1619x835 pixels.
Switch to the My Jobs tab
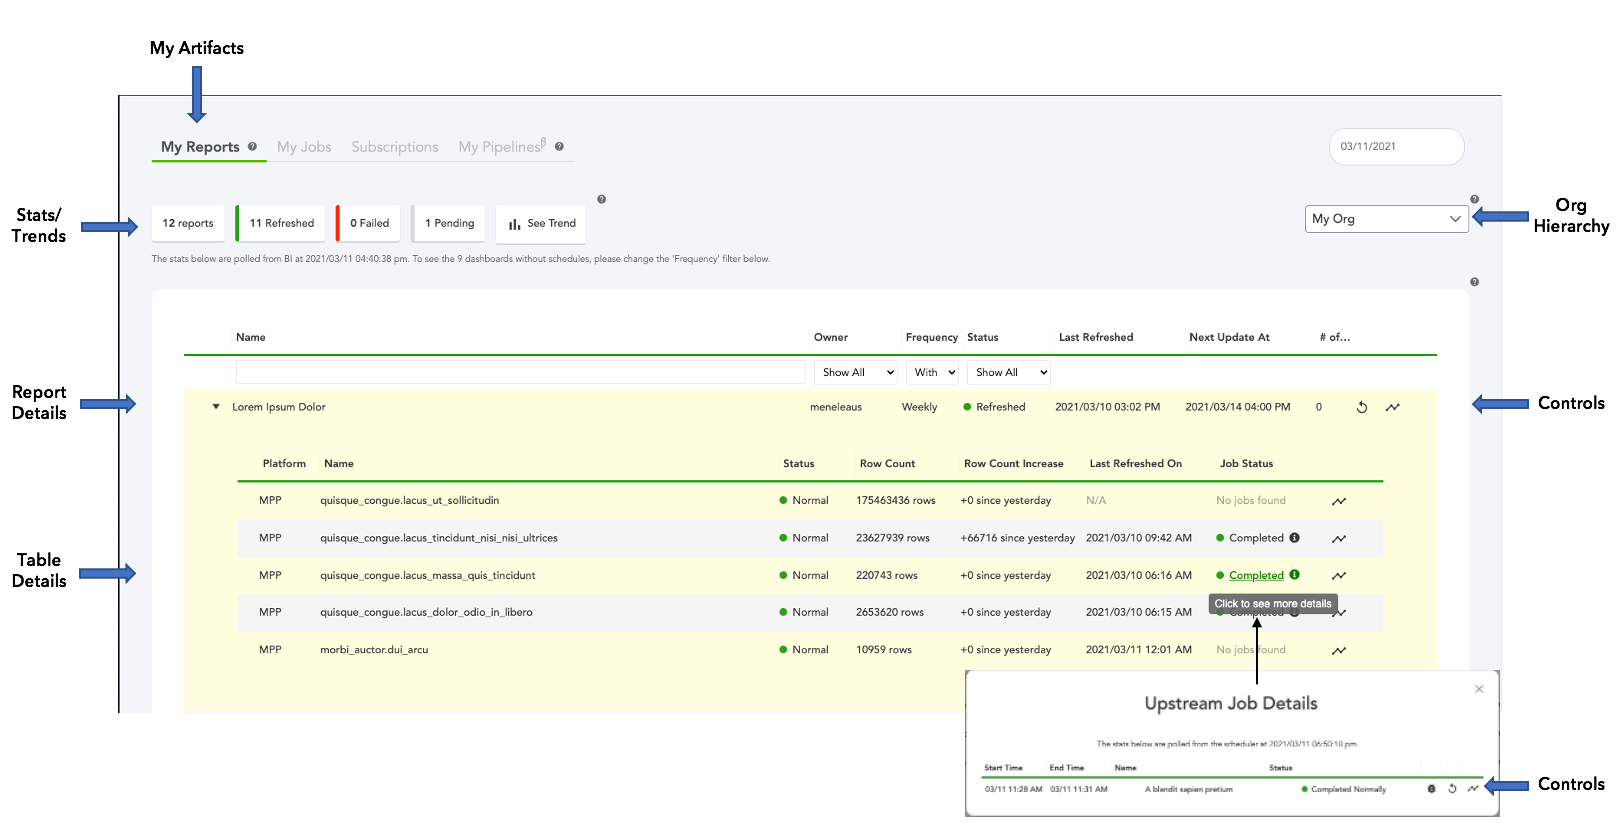(x=304, y=147)
